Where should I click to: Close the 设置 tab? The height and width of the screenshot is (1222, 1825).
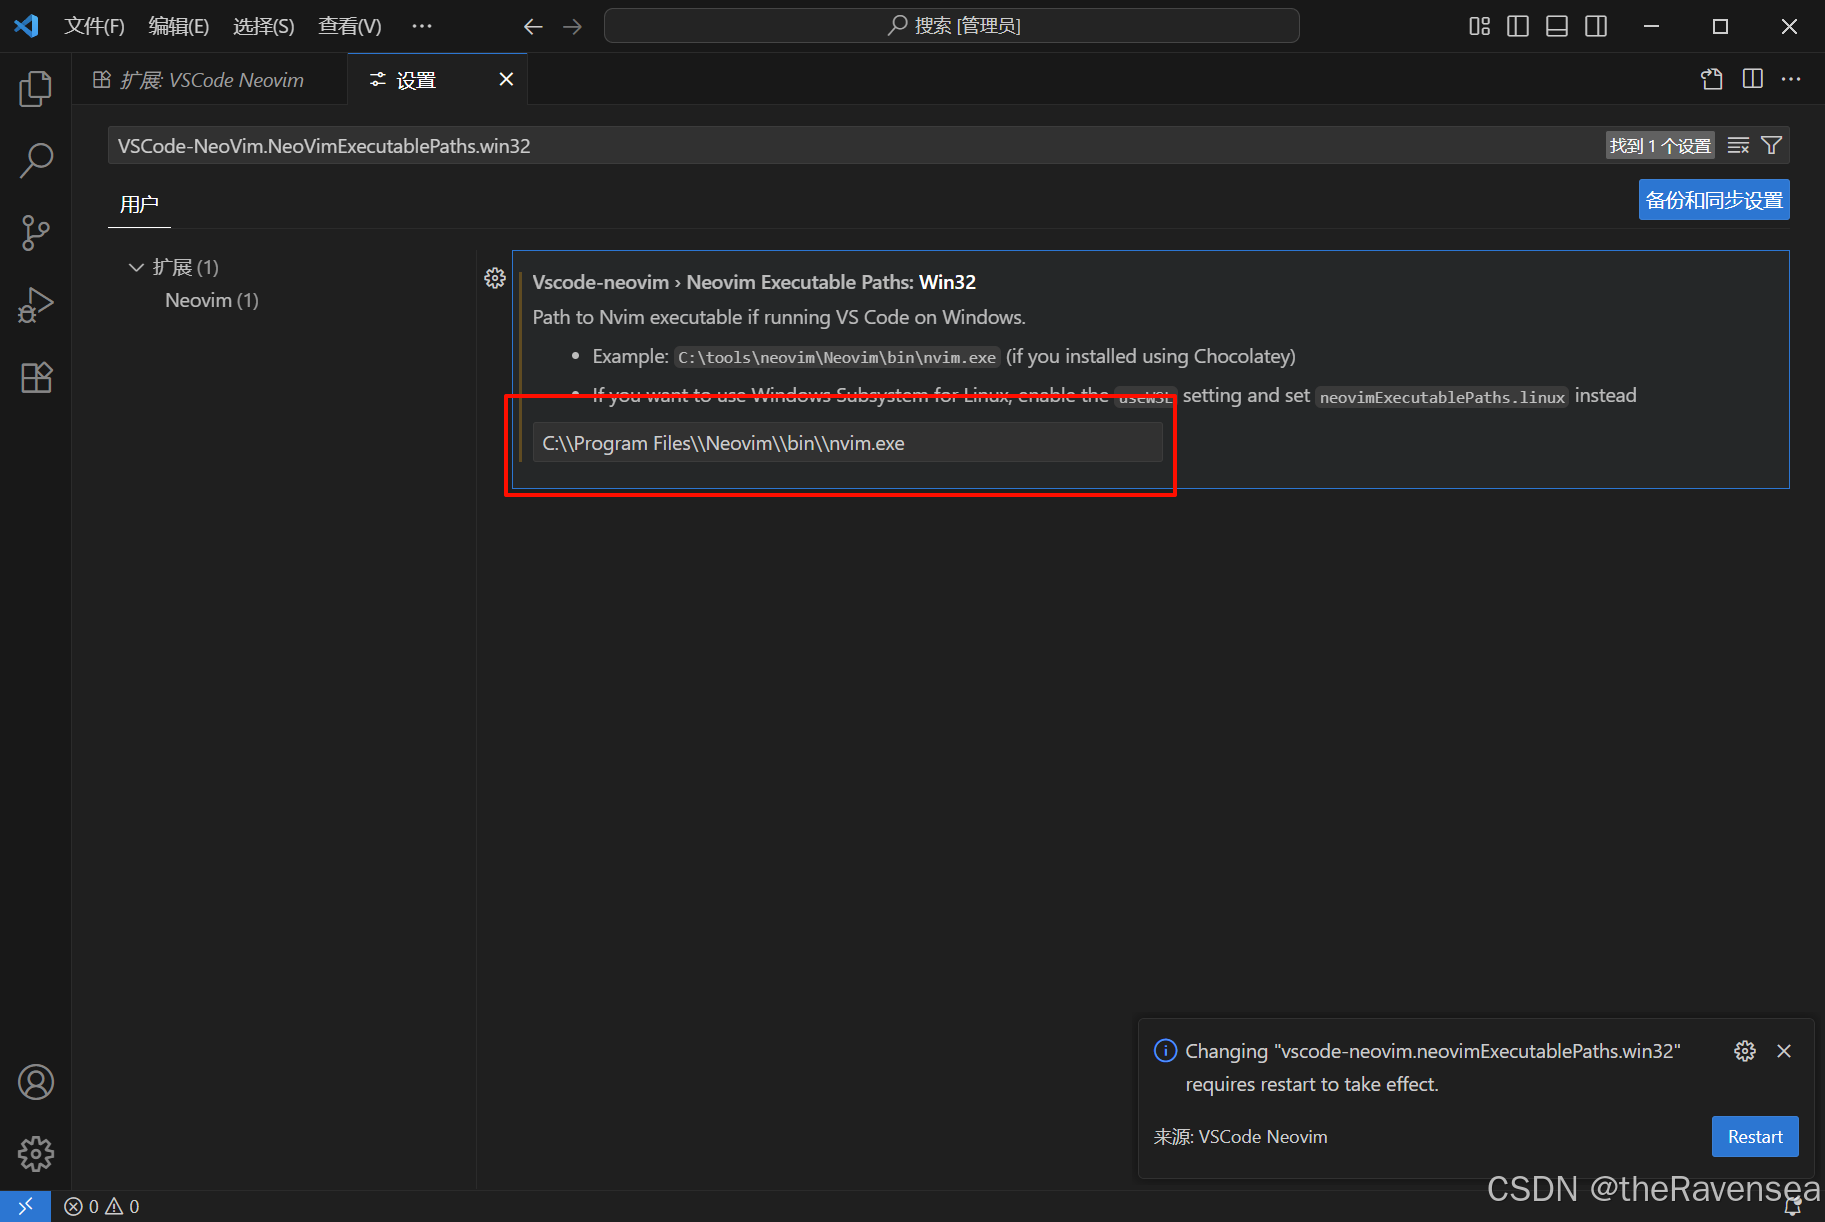[506, 79]
